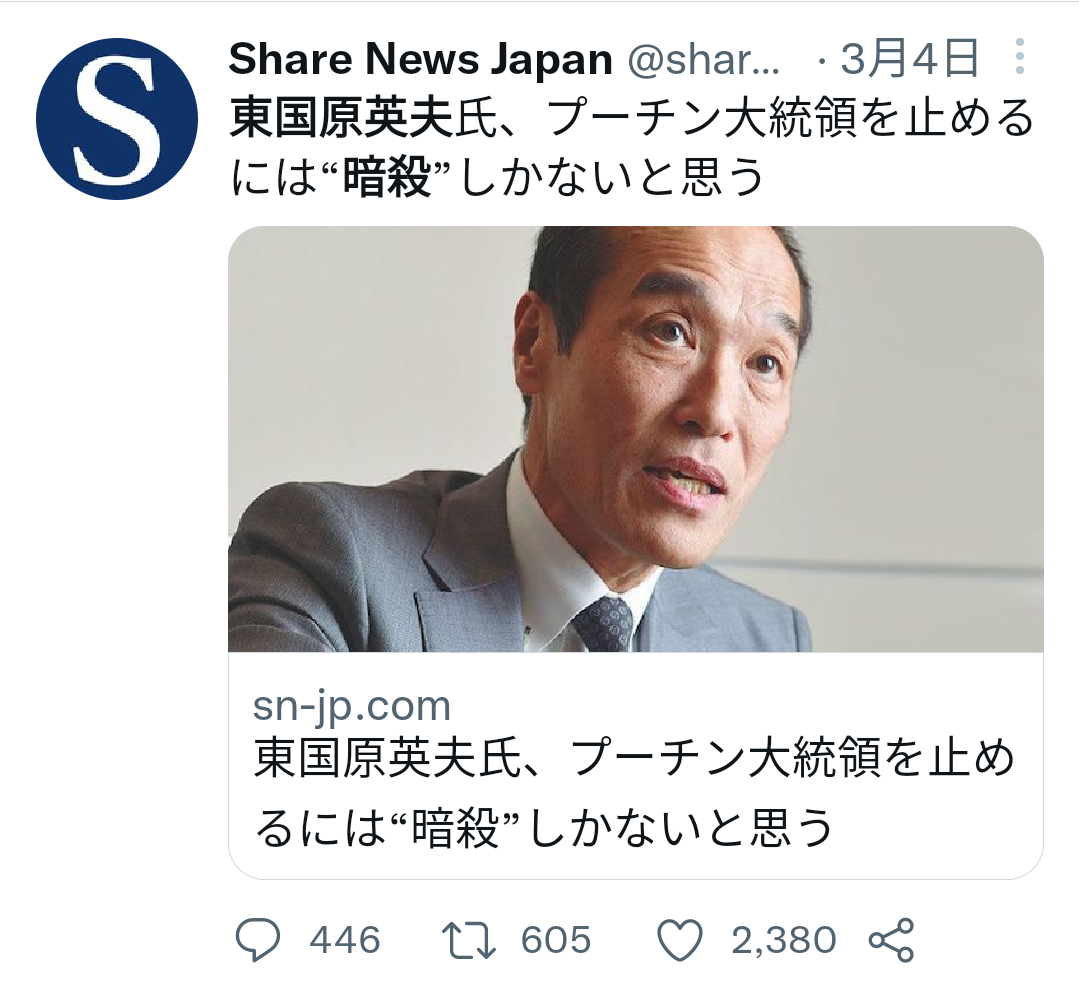Open the article preview photo

[636, 439]
